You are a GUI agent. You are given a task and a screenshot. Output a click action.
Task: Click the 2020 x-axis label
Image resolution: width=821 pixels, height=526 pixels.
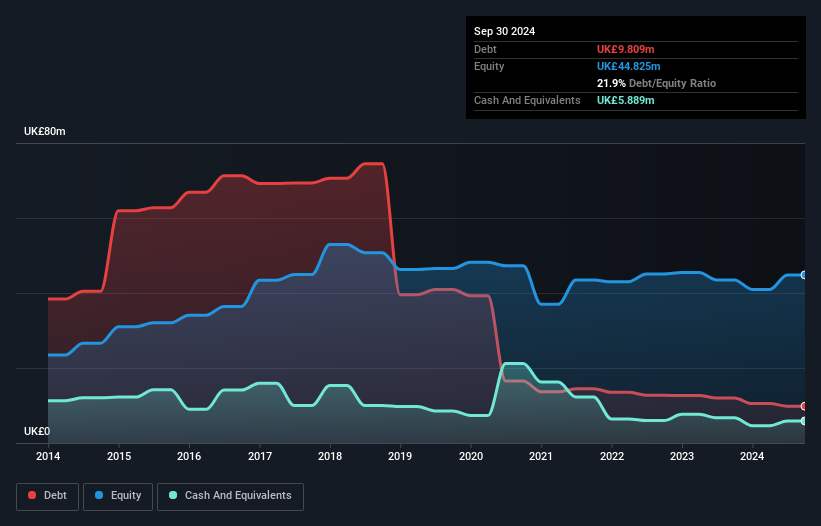point(471,456)
